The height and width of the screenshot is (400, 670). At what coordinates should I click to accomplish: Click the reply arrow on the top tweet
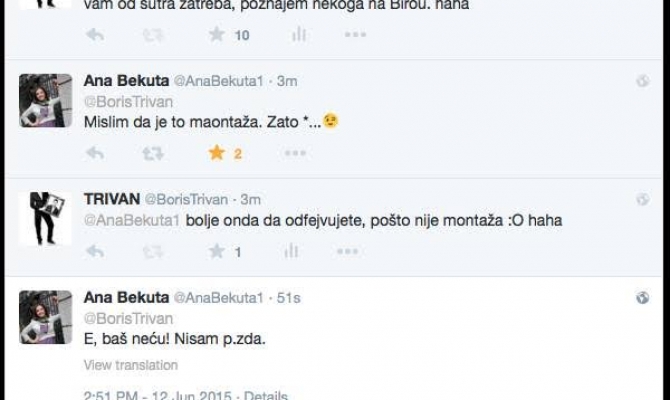96,35
